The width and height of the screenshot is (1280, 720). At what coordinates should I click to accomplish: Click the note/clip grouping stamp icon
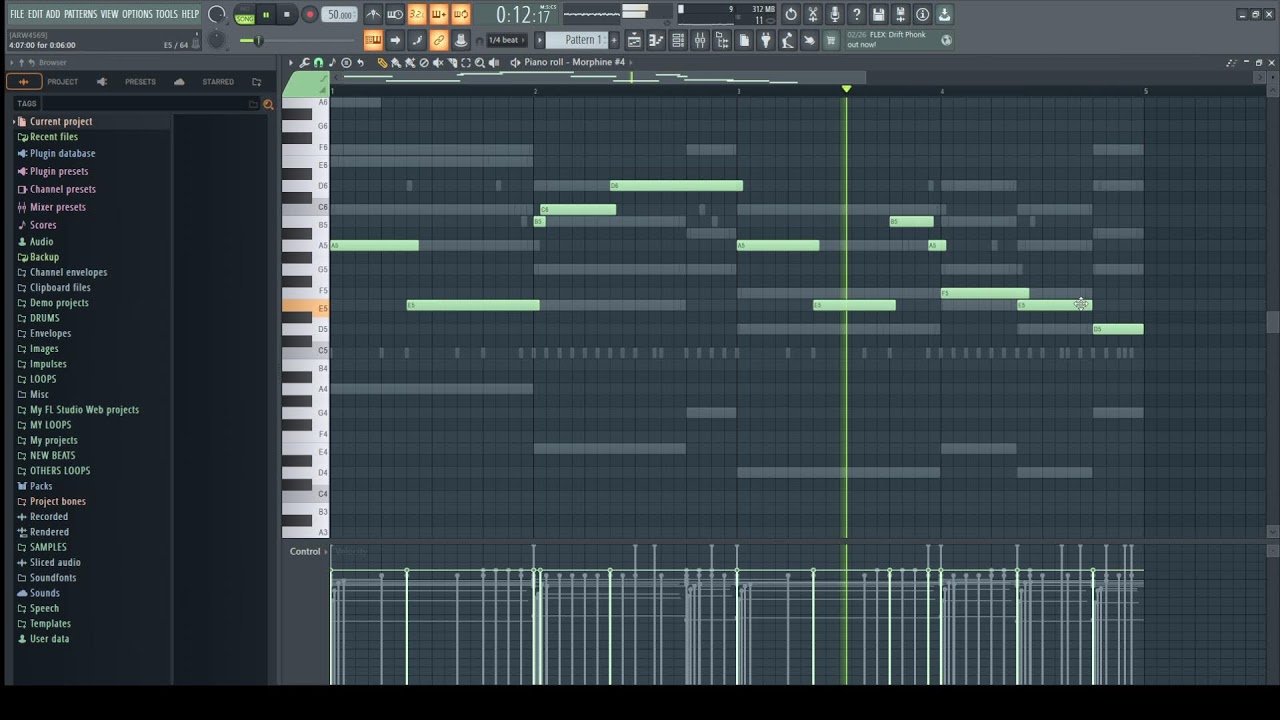point(461,40)
